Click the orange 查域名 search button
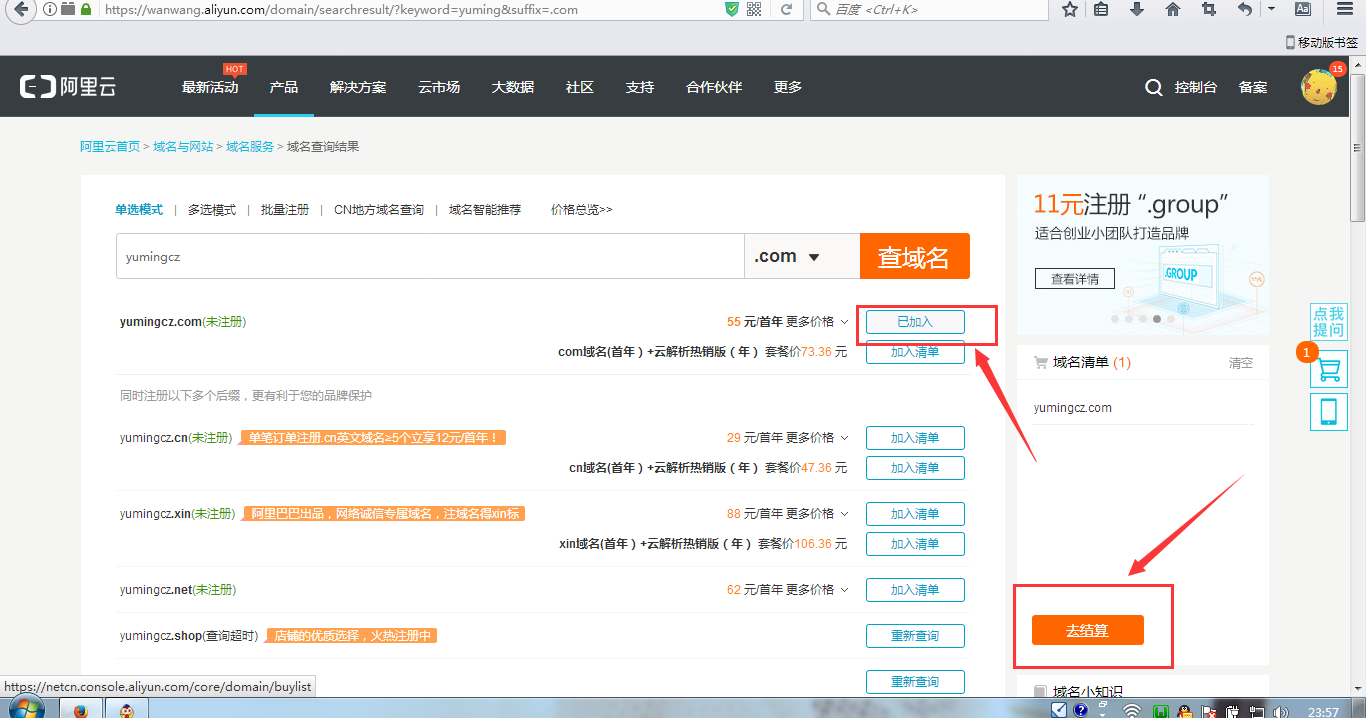The width and height of the screenshot is (1366, 718). click(x=915, y=256)
